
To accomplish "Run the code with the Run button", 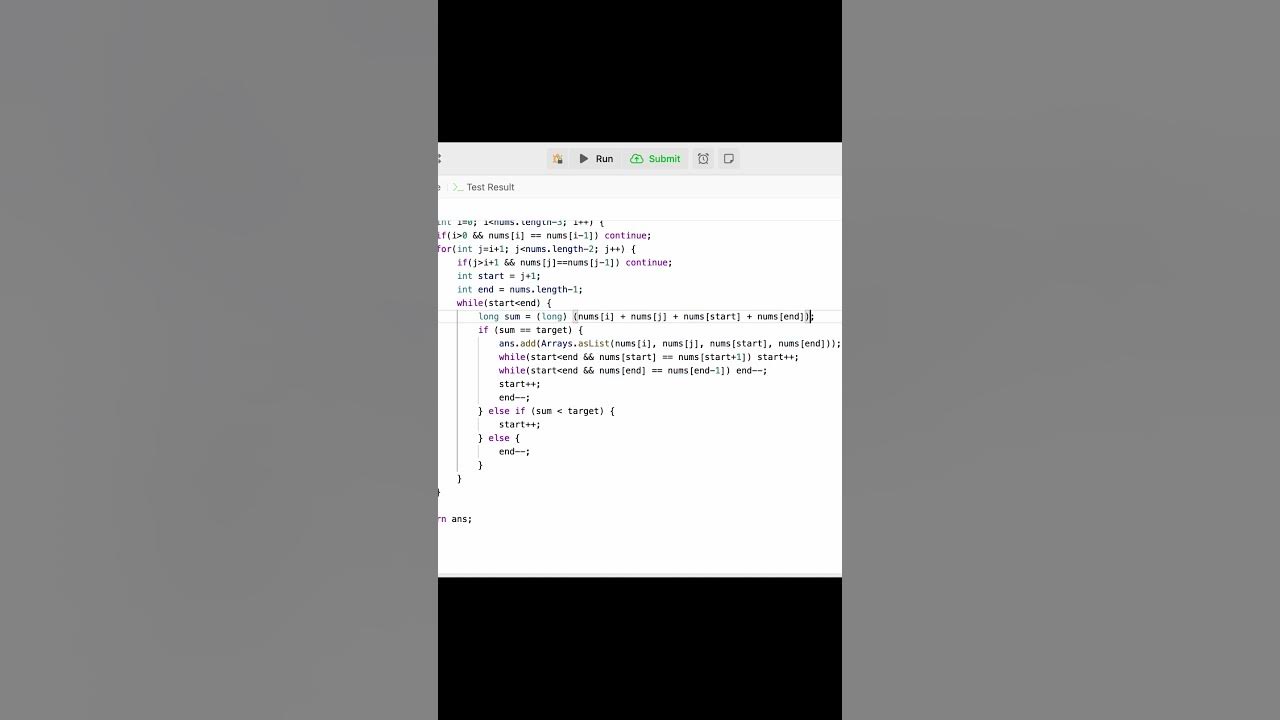I will pos(596,159).
